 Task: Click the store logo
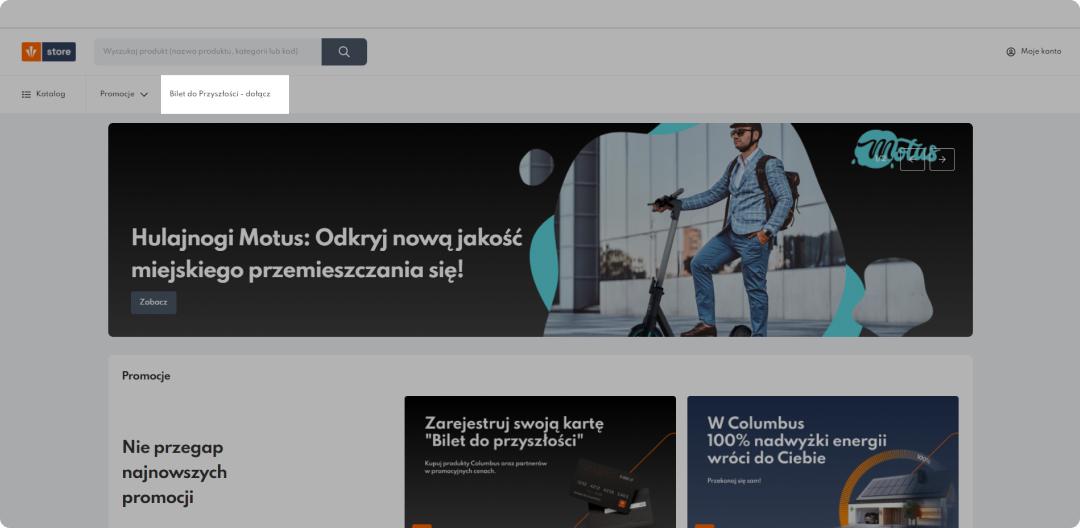49,52
